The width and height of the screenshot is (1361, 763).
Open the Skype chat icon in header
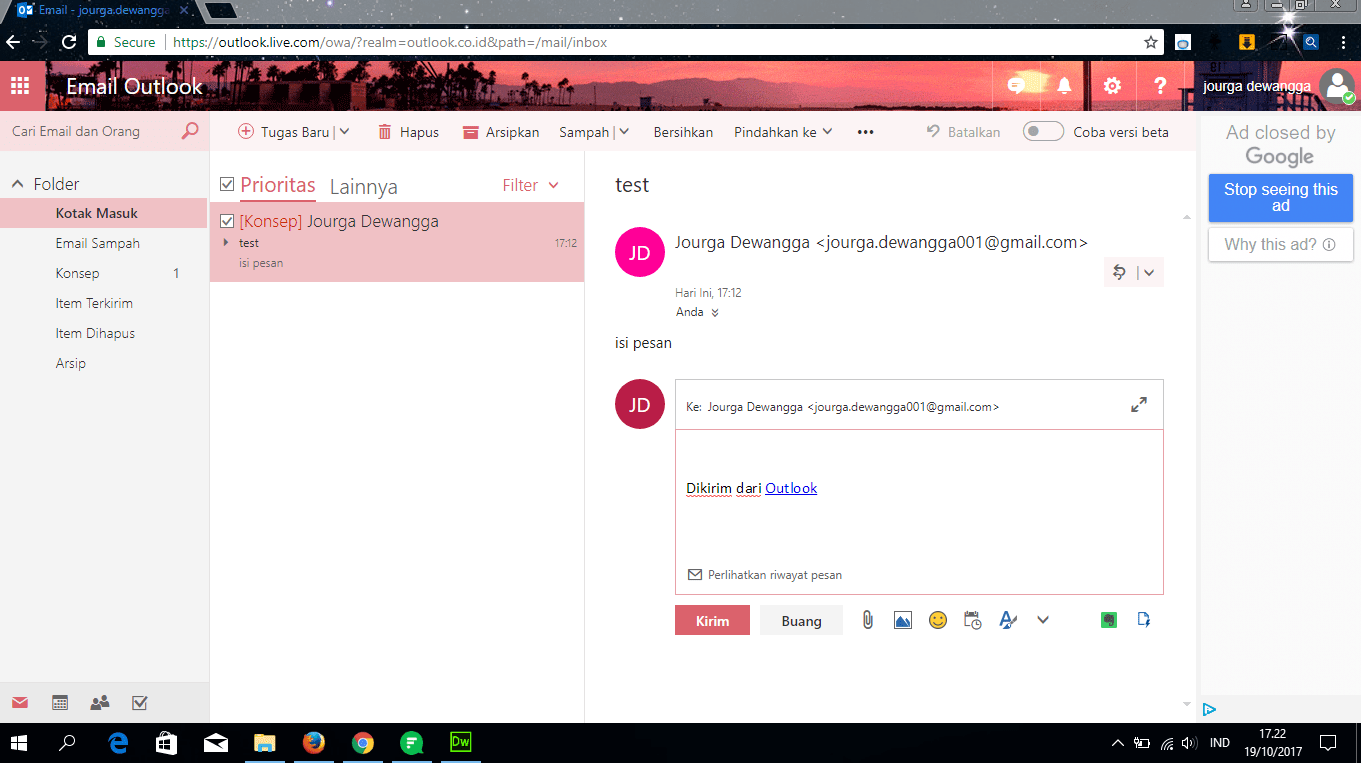point(1016,86)
